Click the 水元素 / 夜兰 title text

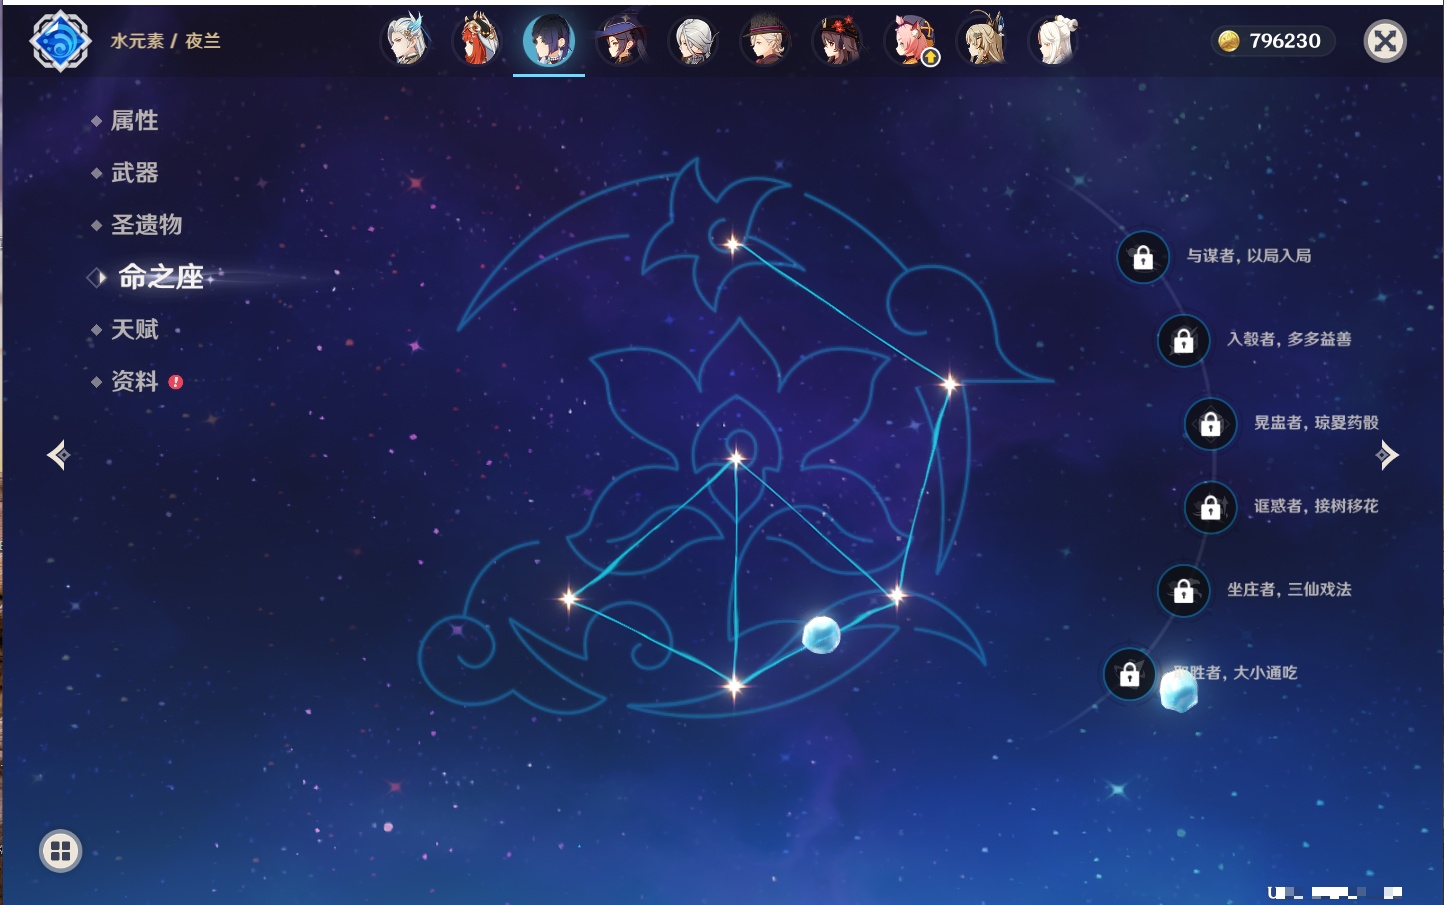(x=165, y=41)
